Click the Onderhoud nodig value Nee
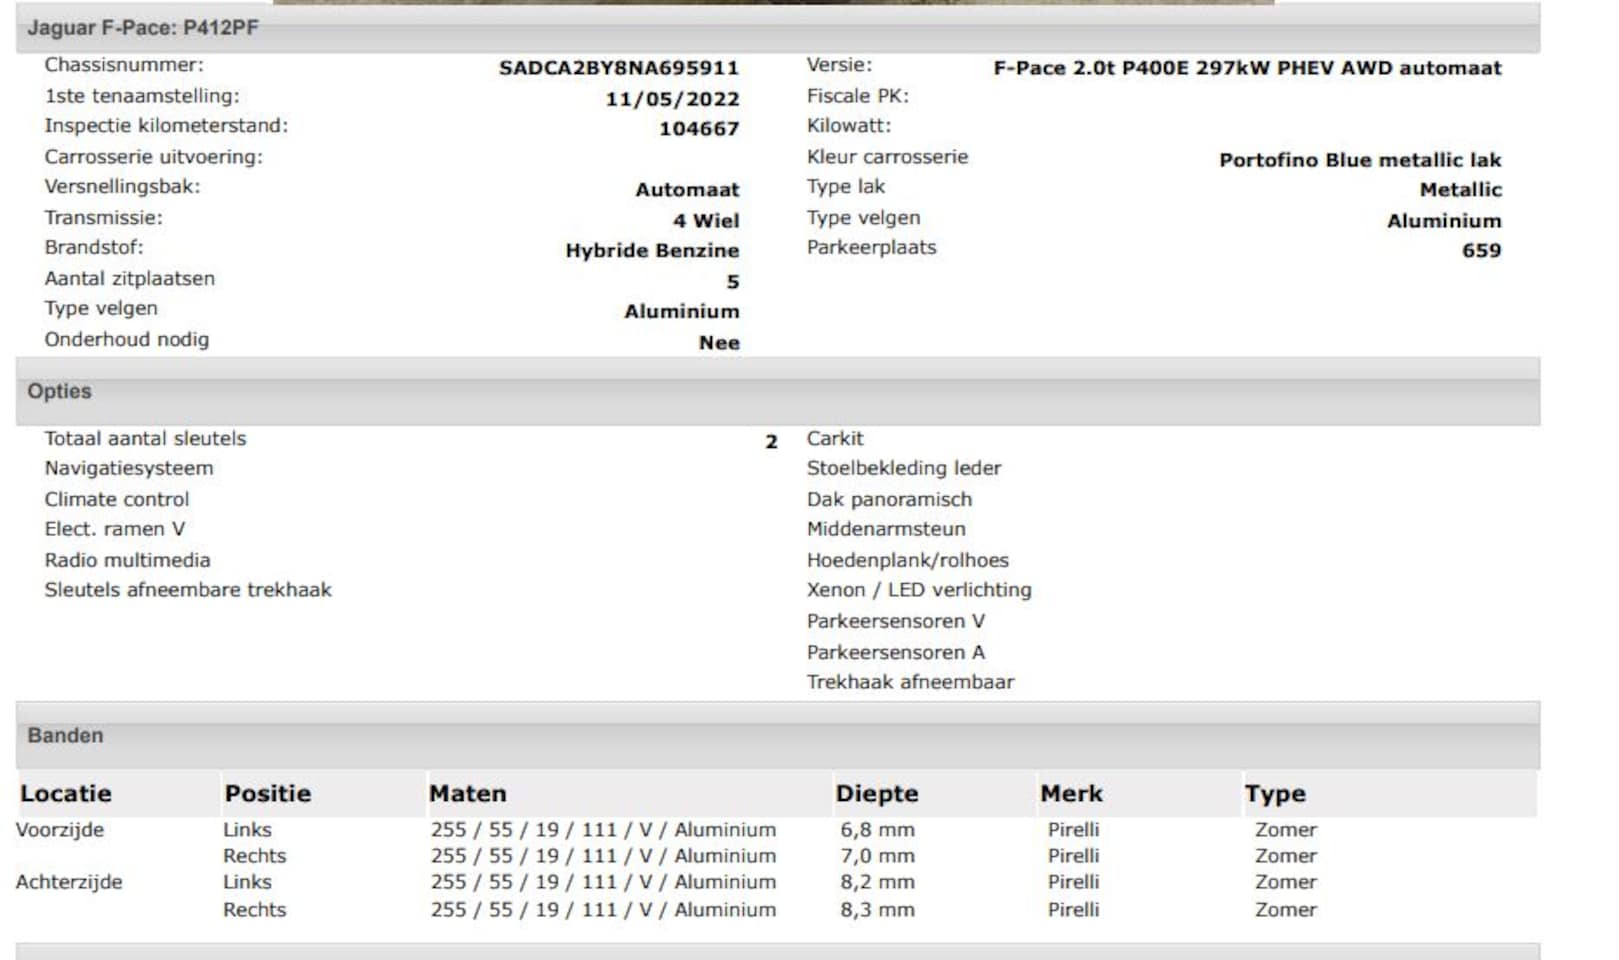1619x960 pixels. [719, 343]
